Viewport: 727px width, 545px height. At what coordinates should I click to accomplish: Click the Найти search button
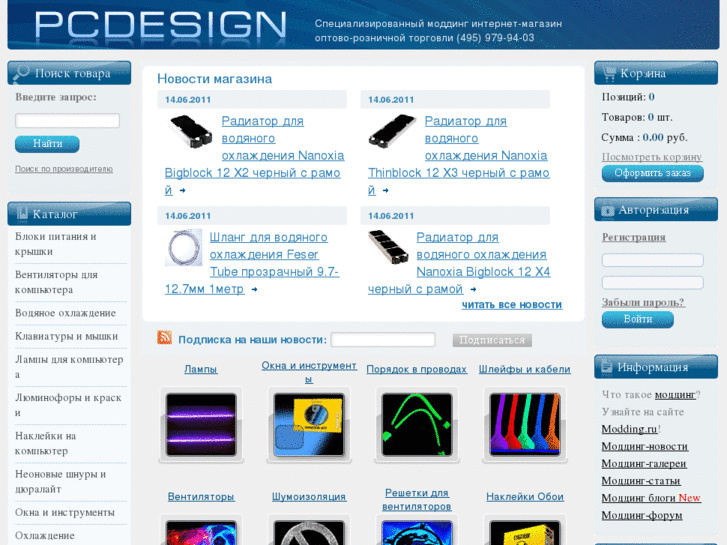tap(47, 144)
